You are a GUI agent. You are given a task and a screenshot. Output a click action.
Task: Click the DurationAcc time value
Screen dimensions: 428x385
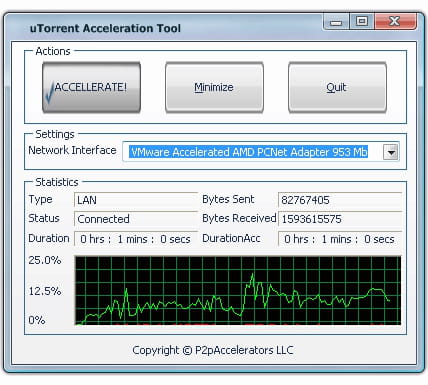(340, 239)
